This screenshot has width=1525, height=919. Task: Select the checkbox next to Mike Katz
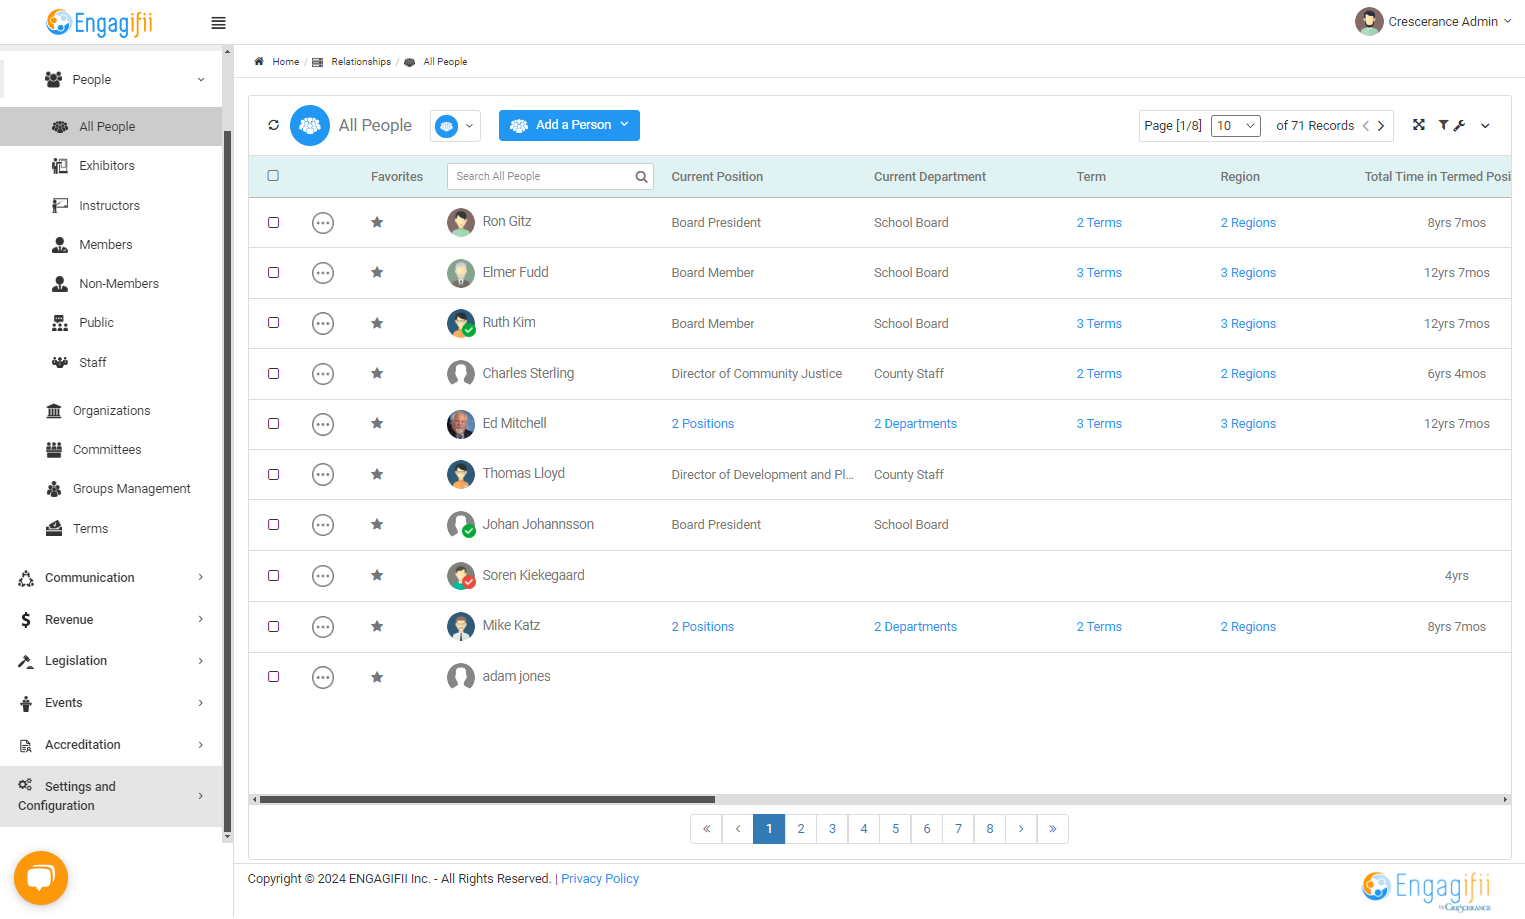coord(273,626)
